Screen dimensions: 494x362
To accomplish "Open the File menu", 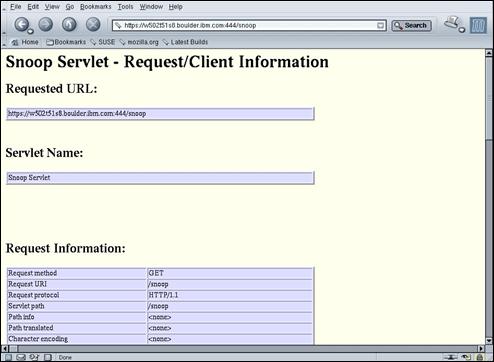I will point(15,7).
